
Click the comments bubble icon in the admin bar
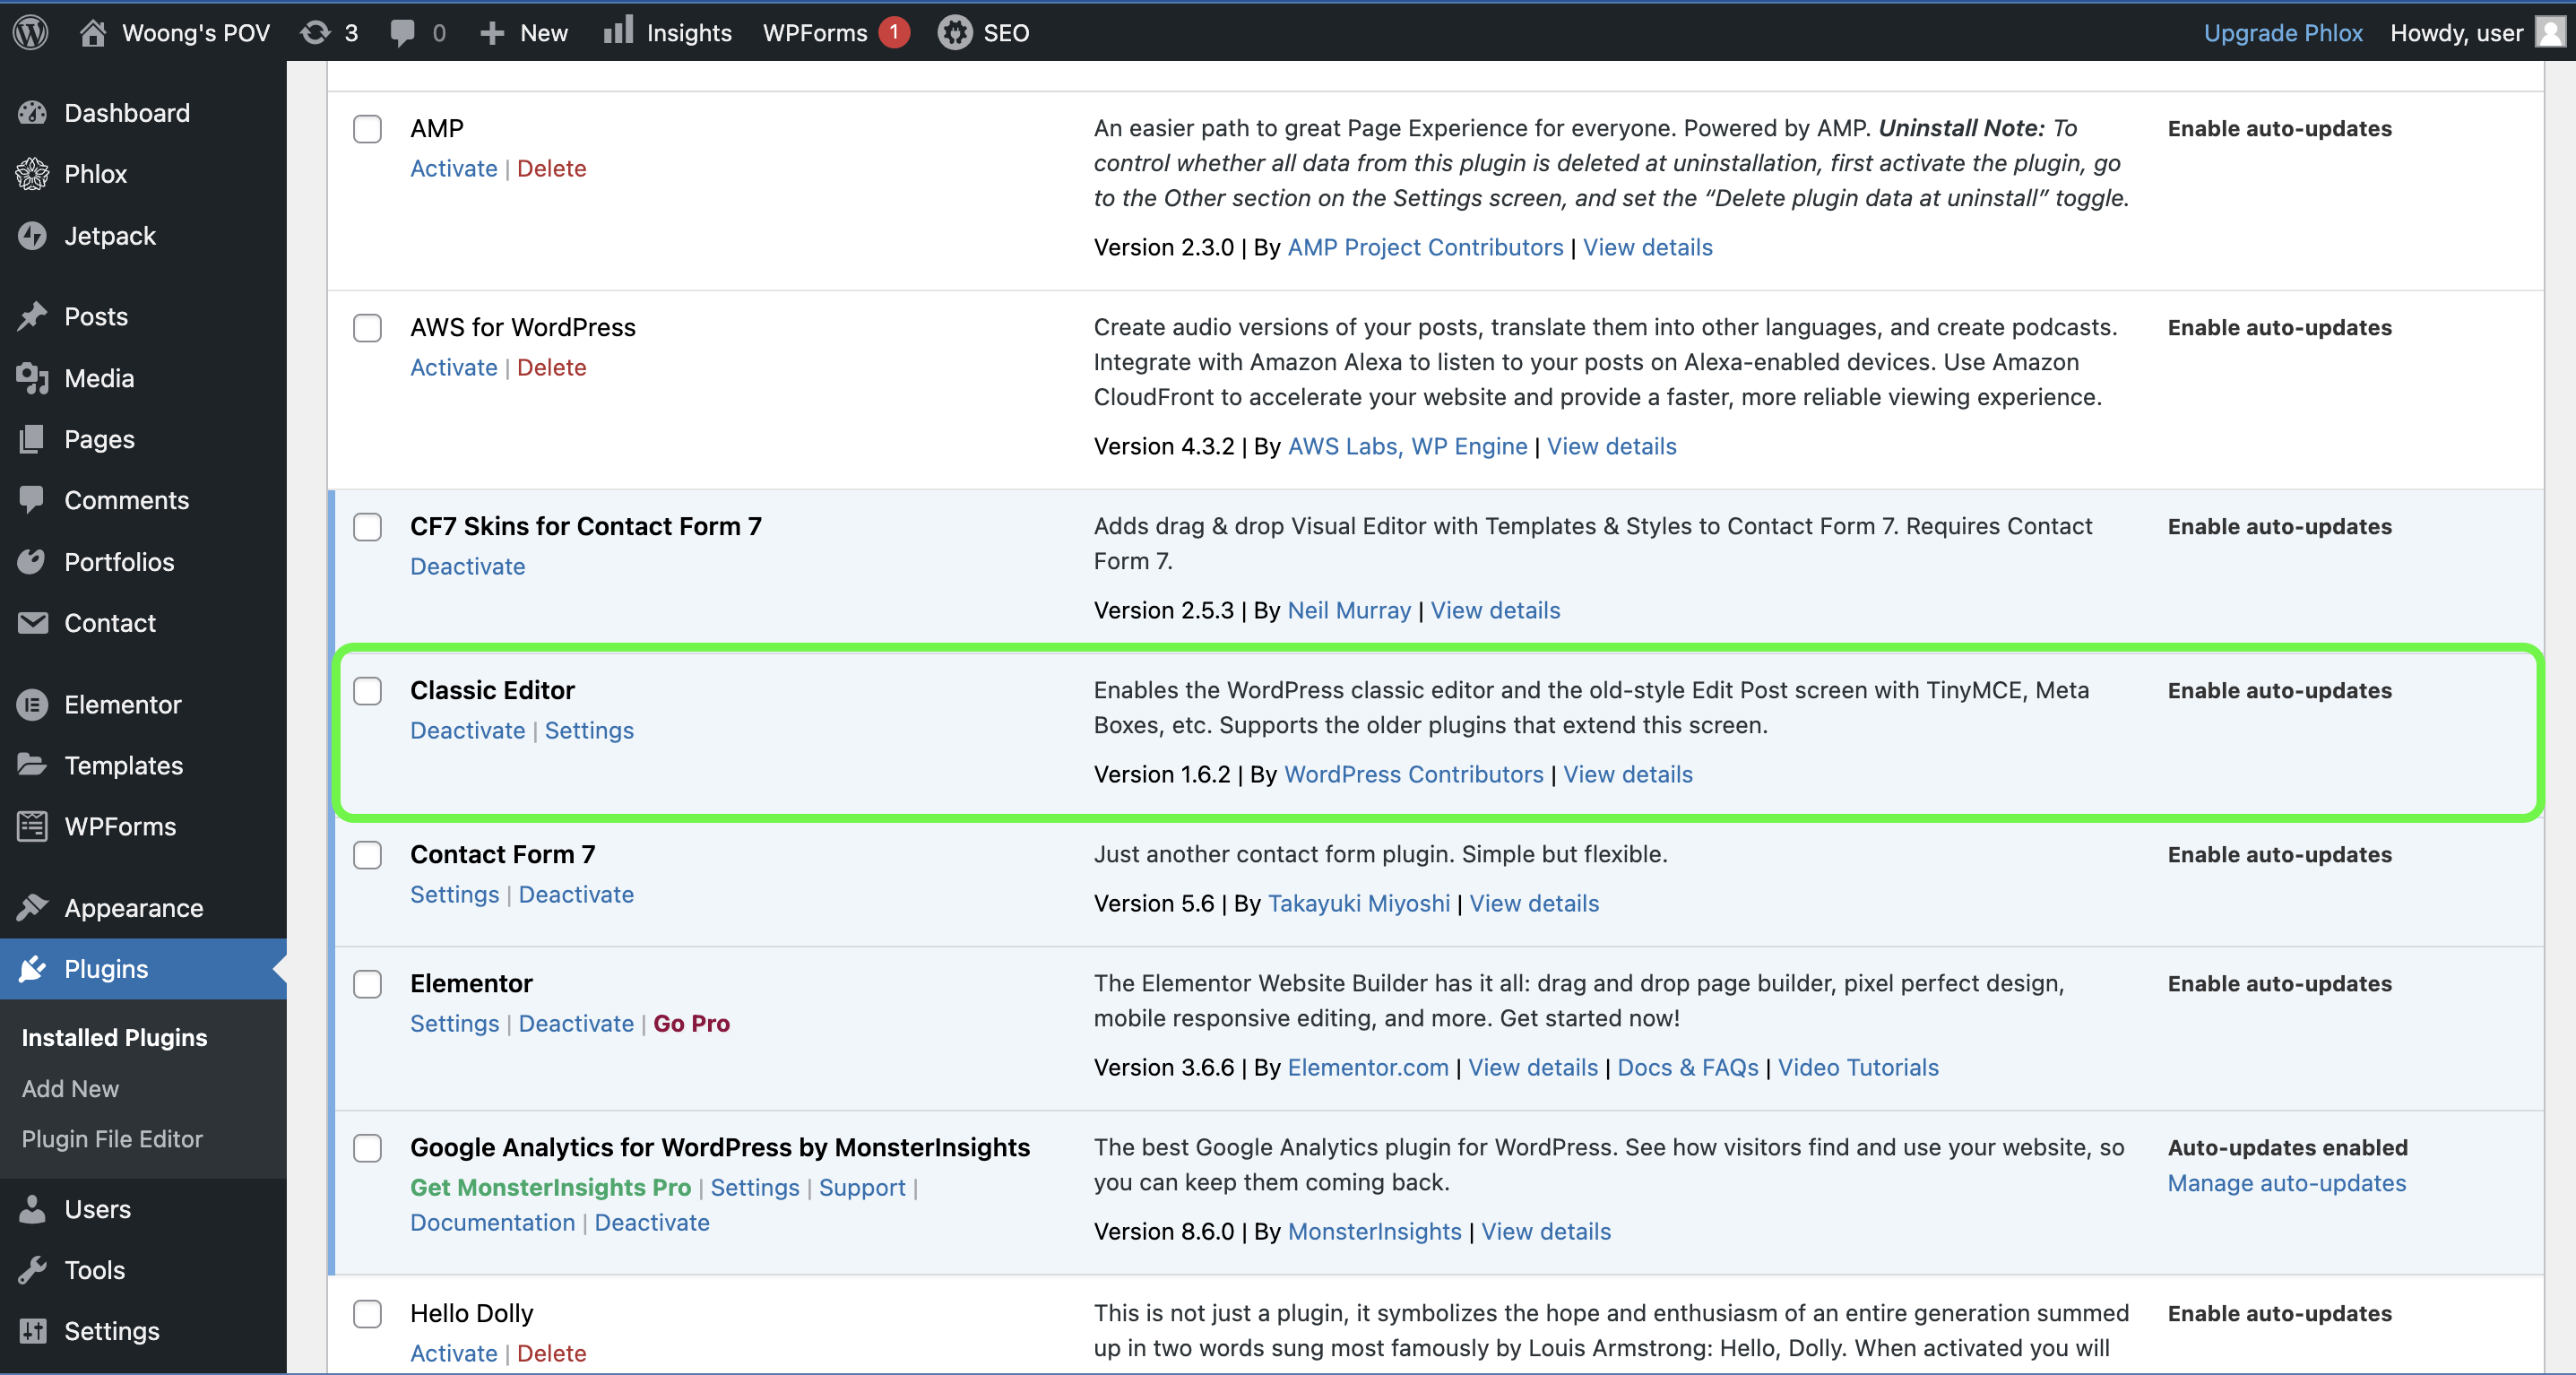[402, 32]
